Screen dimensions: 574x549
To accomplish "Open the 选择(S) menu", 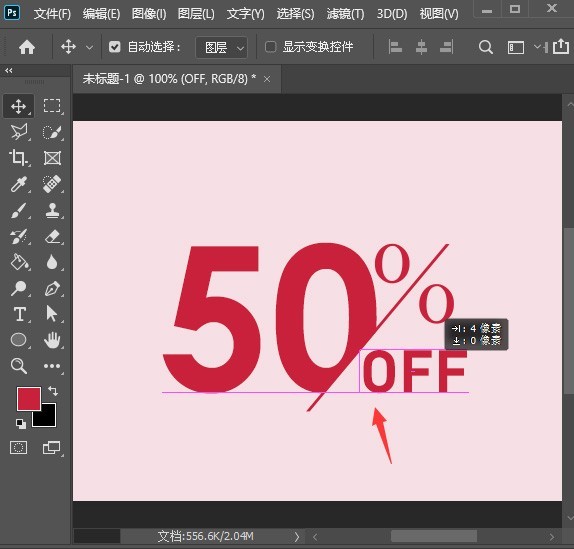I will (x=295, y=14).
